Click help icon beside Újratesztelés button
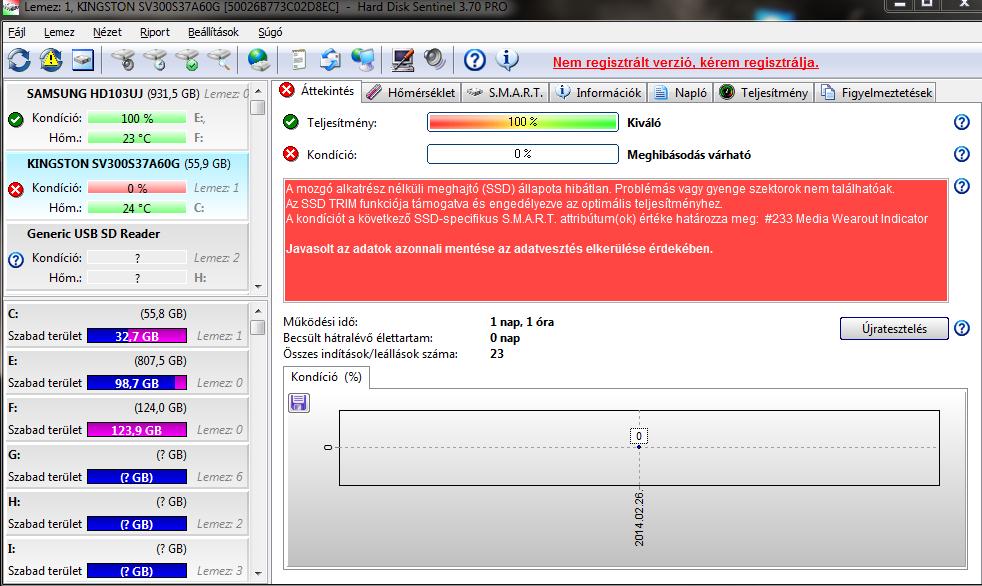The width and height of the screenshot is (982, 586). click(961, 328)
